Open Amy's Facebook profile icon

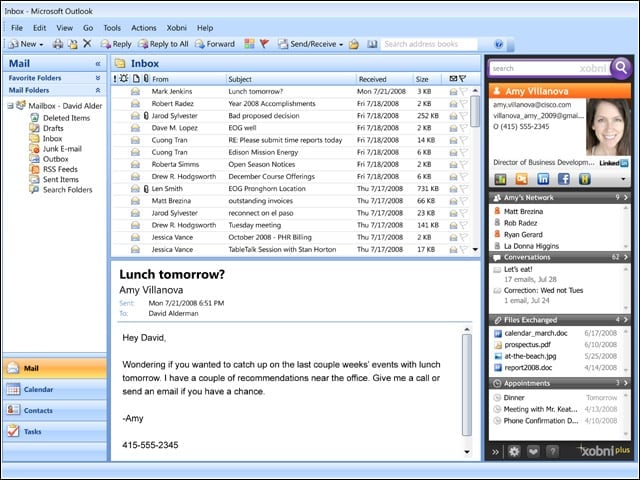(564, 179)
